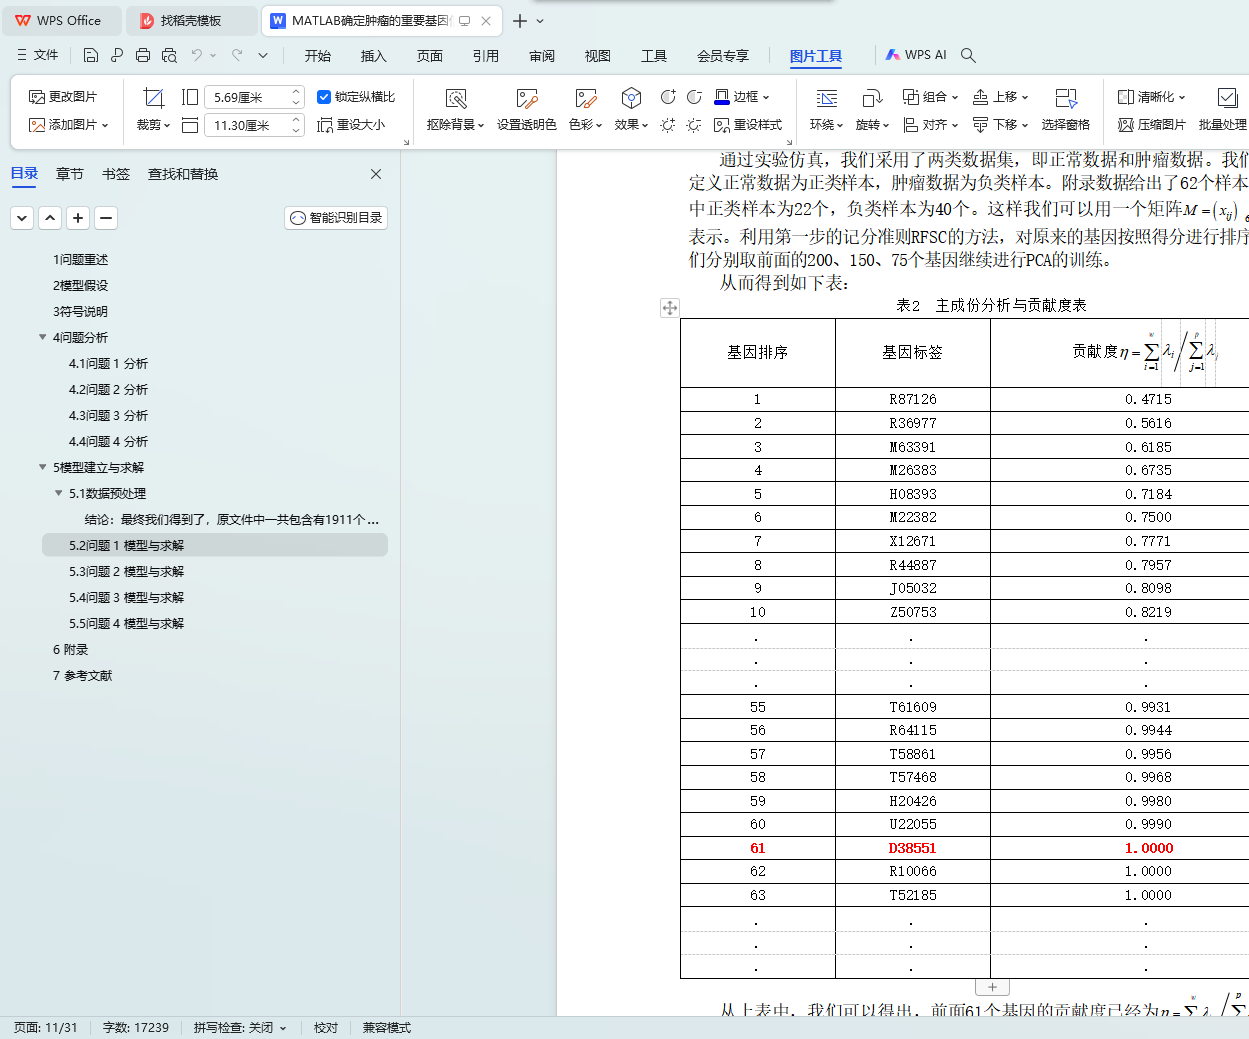
Task: Click Smart Recognize TOC (智能识别目录) button
Action: pyautogui.click(x=336, y=218)
